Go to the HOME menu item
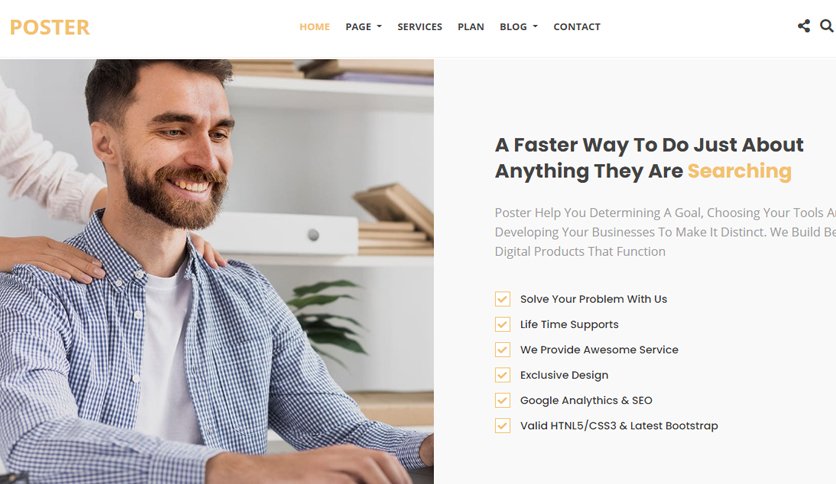The width and height of the screenshot is (836, 484). click(x=315, y=27)
